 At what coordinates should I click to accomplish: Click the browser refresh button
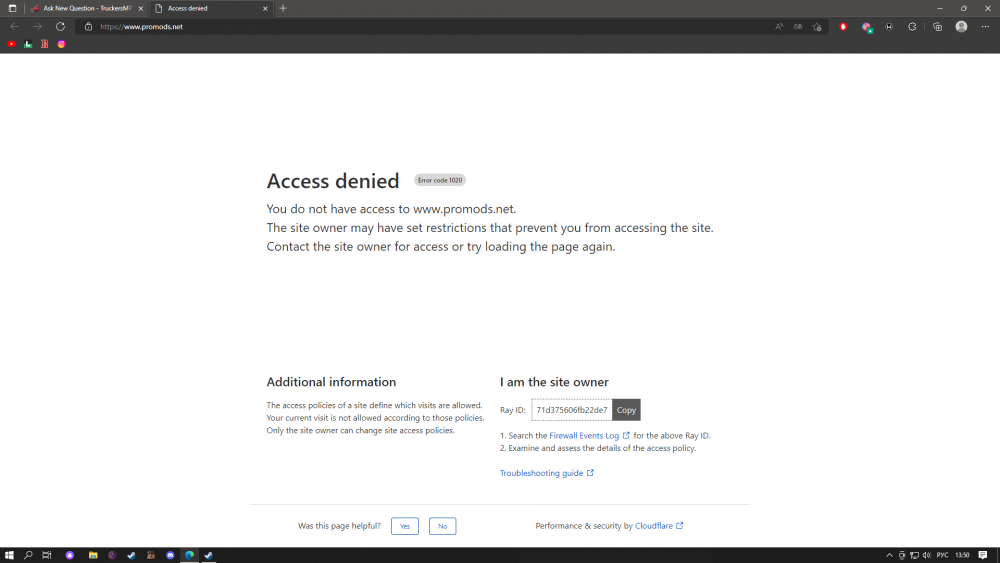pyautogui.click(x=60, y=27)
